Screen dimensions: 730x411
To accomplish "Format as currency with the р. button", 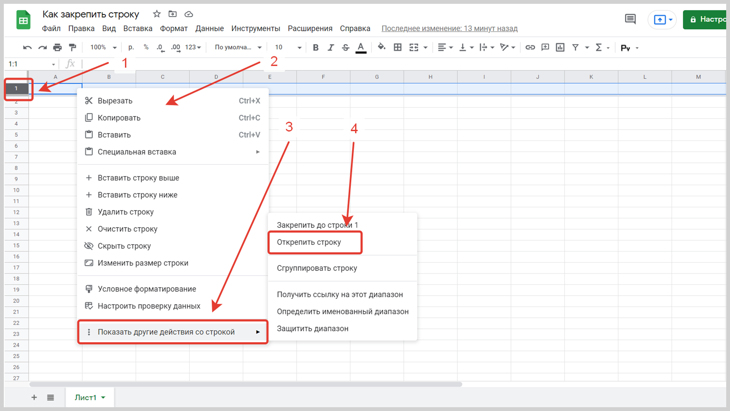I will (x=131, y=47).
